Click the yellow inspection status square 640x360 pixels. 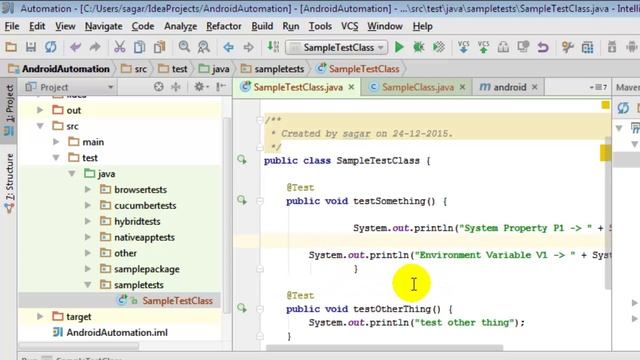[606, 105]
